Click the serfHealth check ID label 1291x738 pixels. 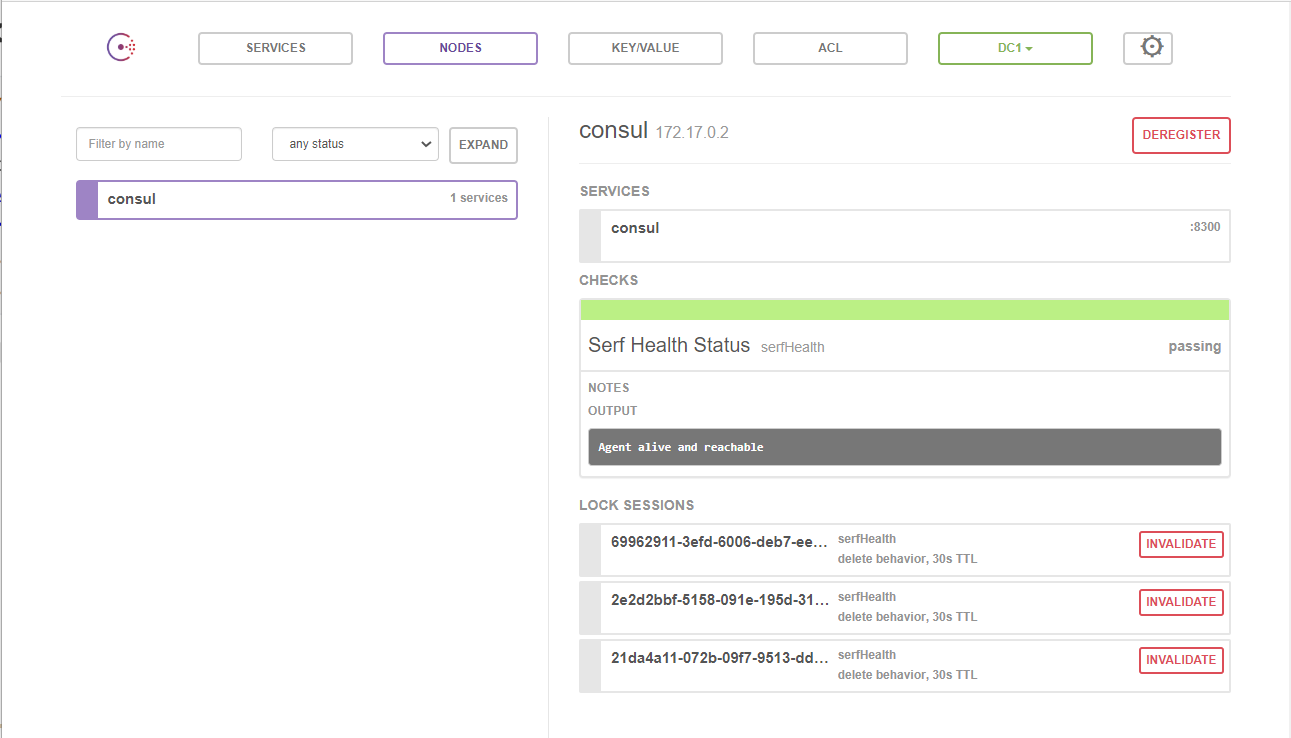(793, 347)
